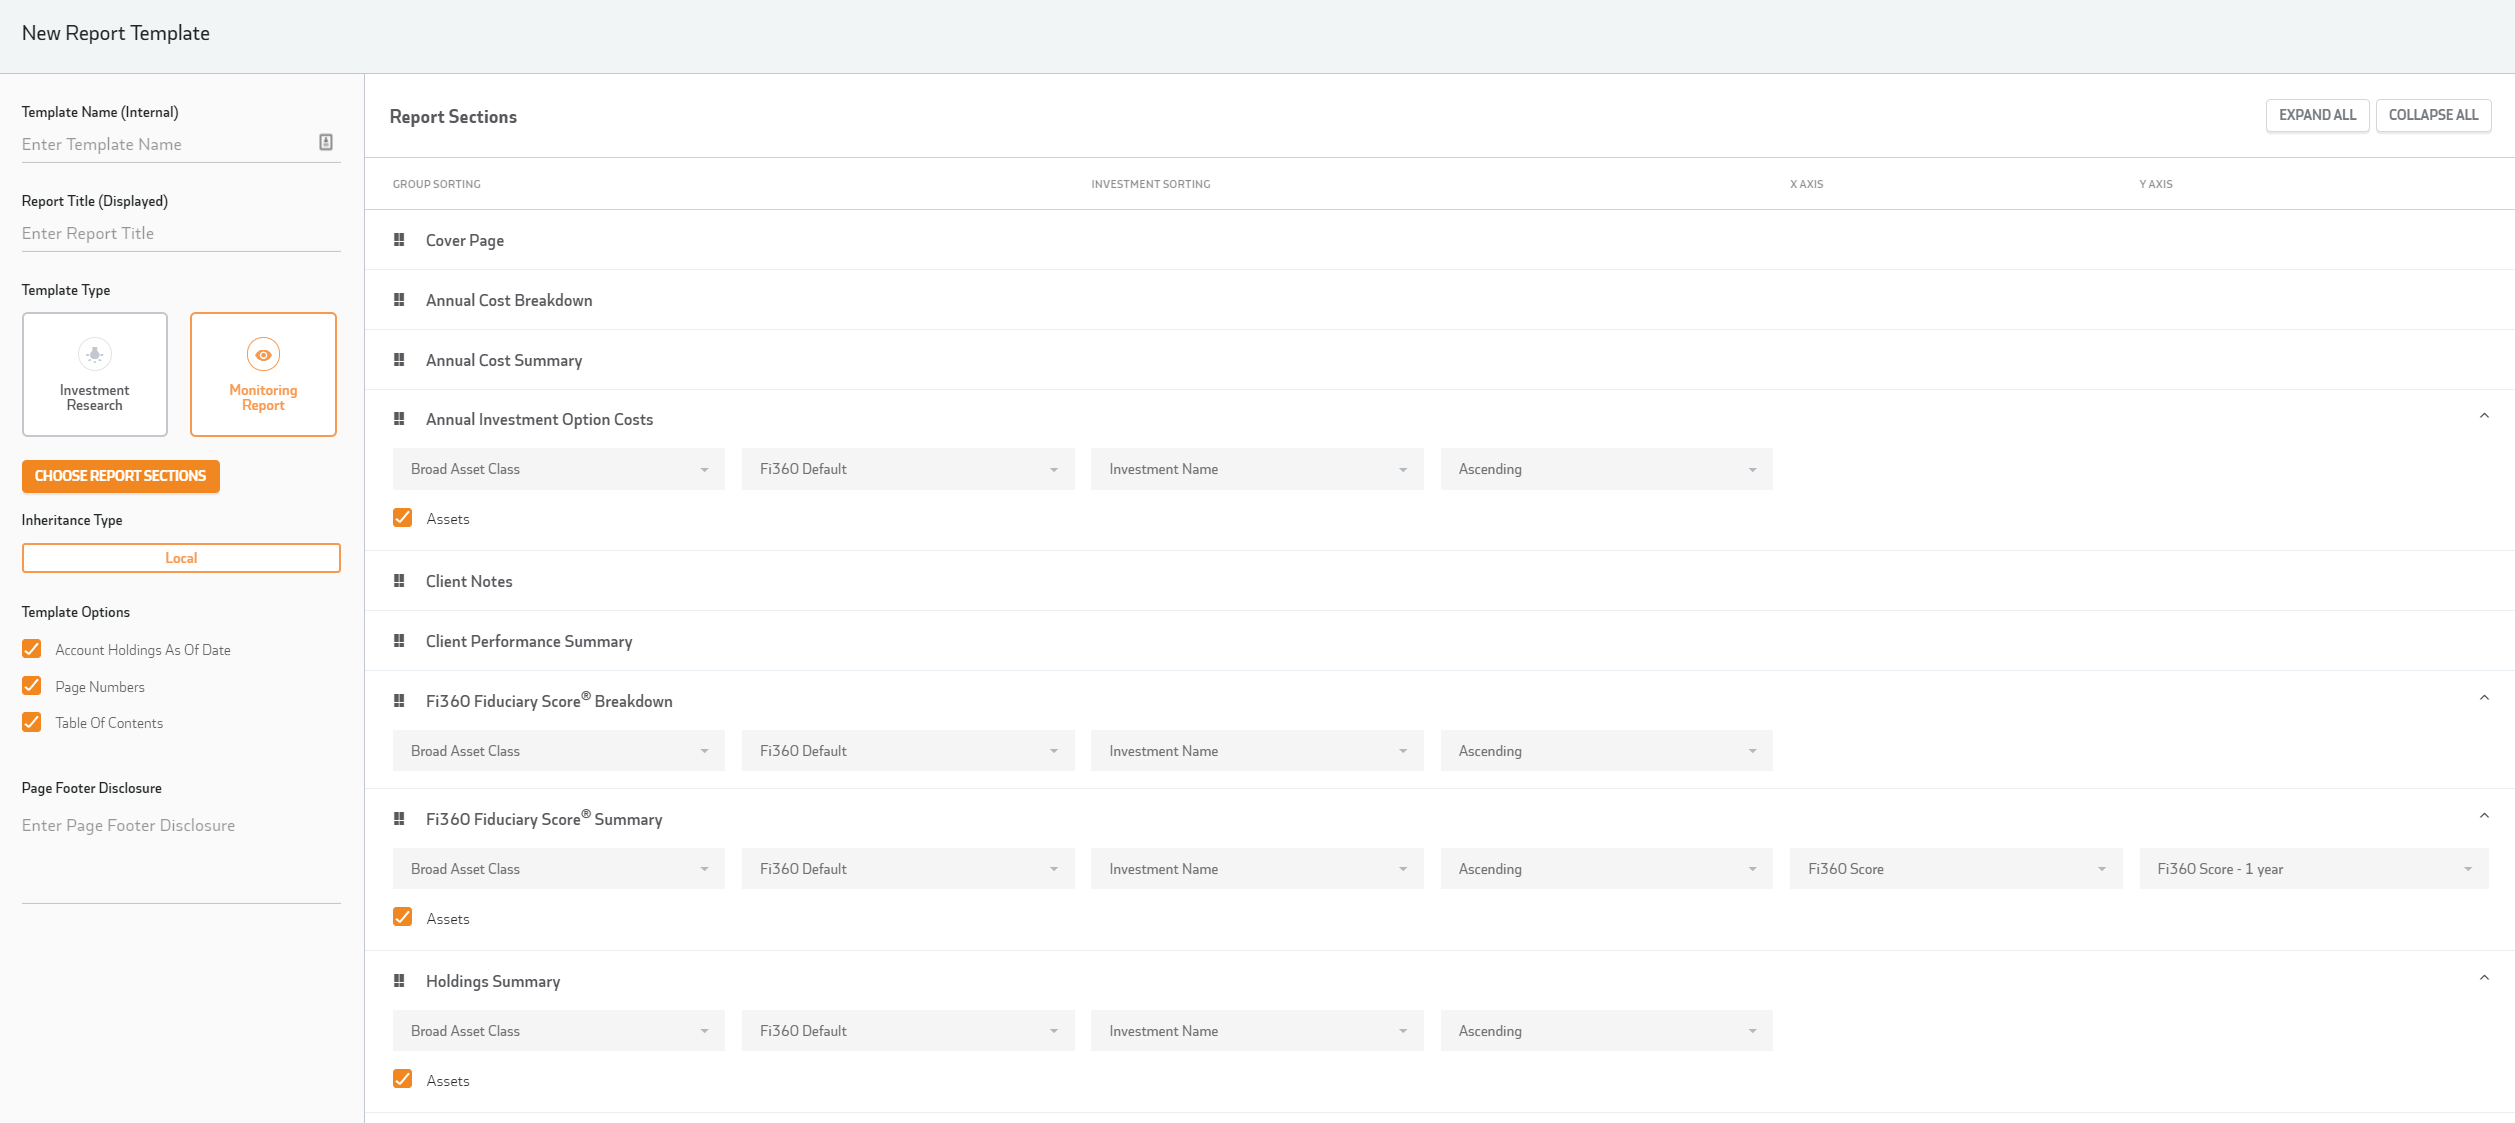2515x1123 pixels.
Task: Click the drag handle beside Cover Page
Action: click(x=399, y=240)
